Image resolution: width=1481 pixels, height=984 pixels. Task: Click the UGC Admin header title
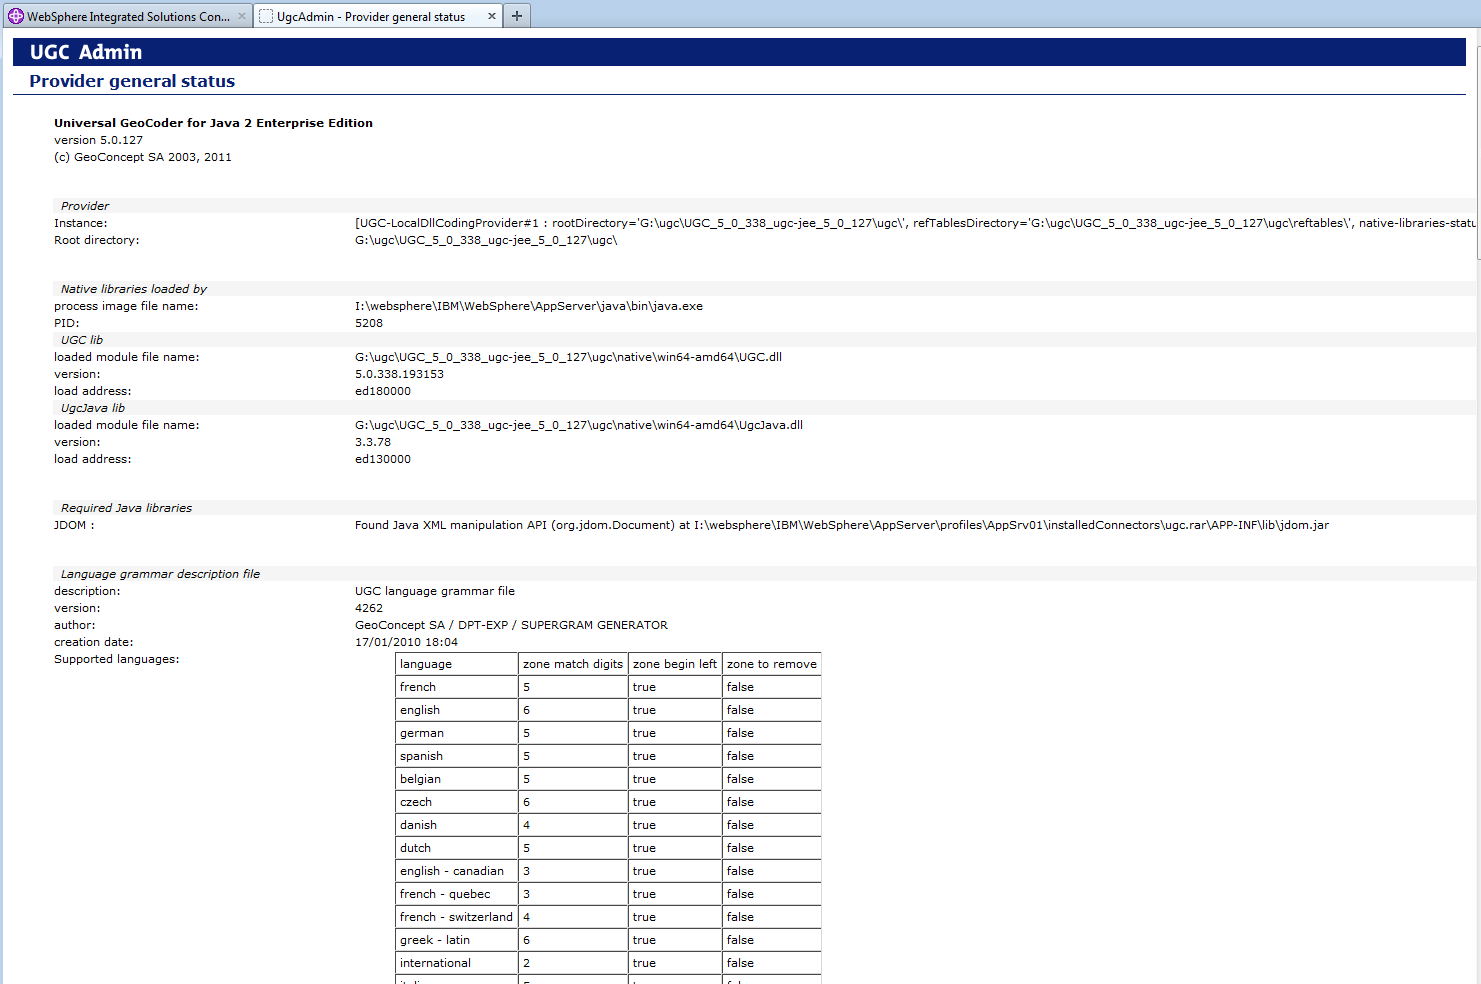[x=86, y=52]
